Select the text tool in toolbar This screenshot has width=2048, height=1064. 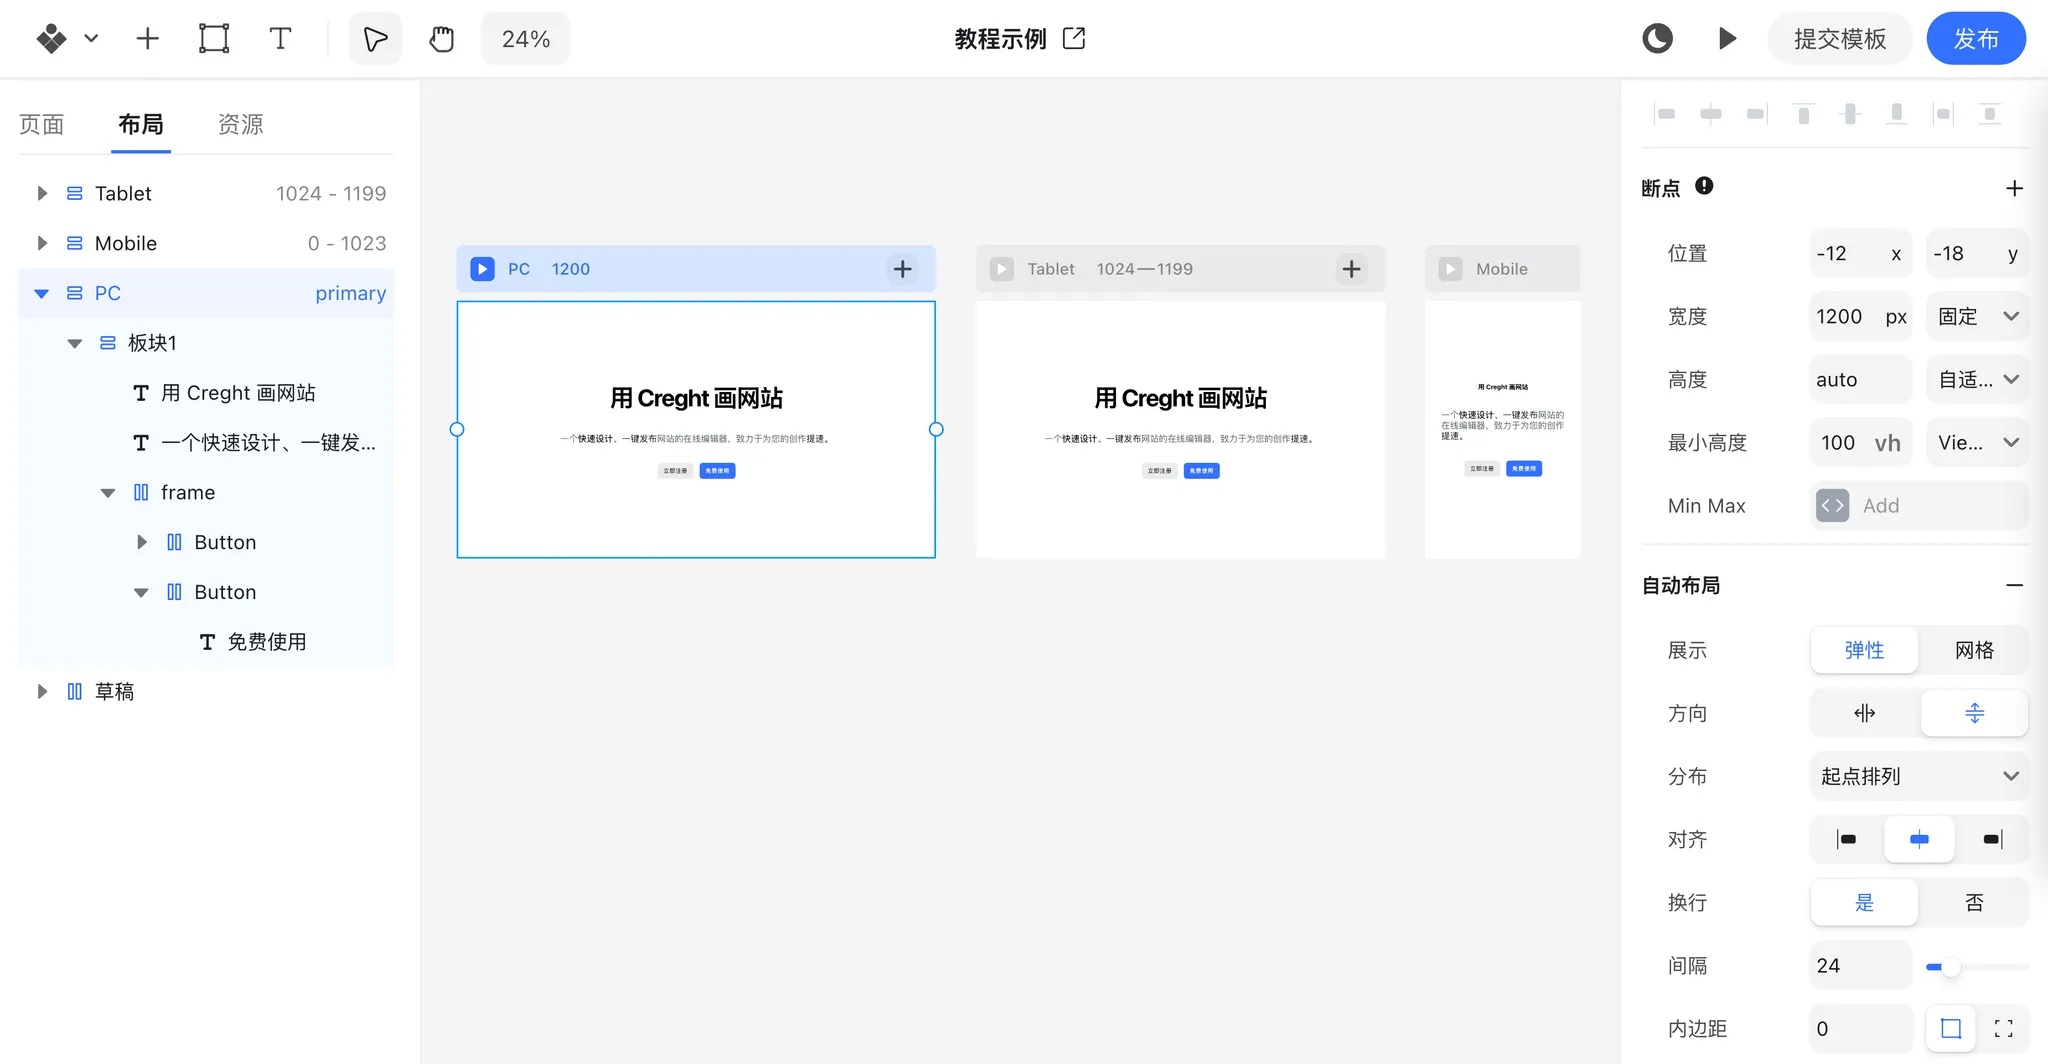[280, 39]
